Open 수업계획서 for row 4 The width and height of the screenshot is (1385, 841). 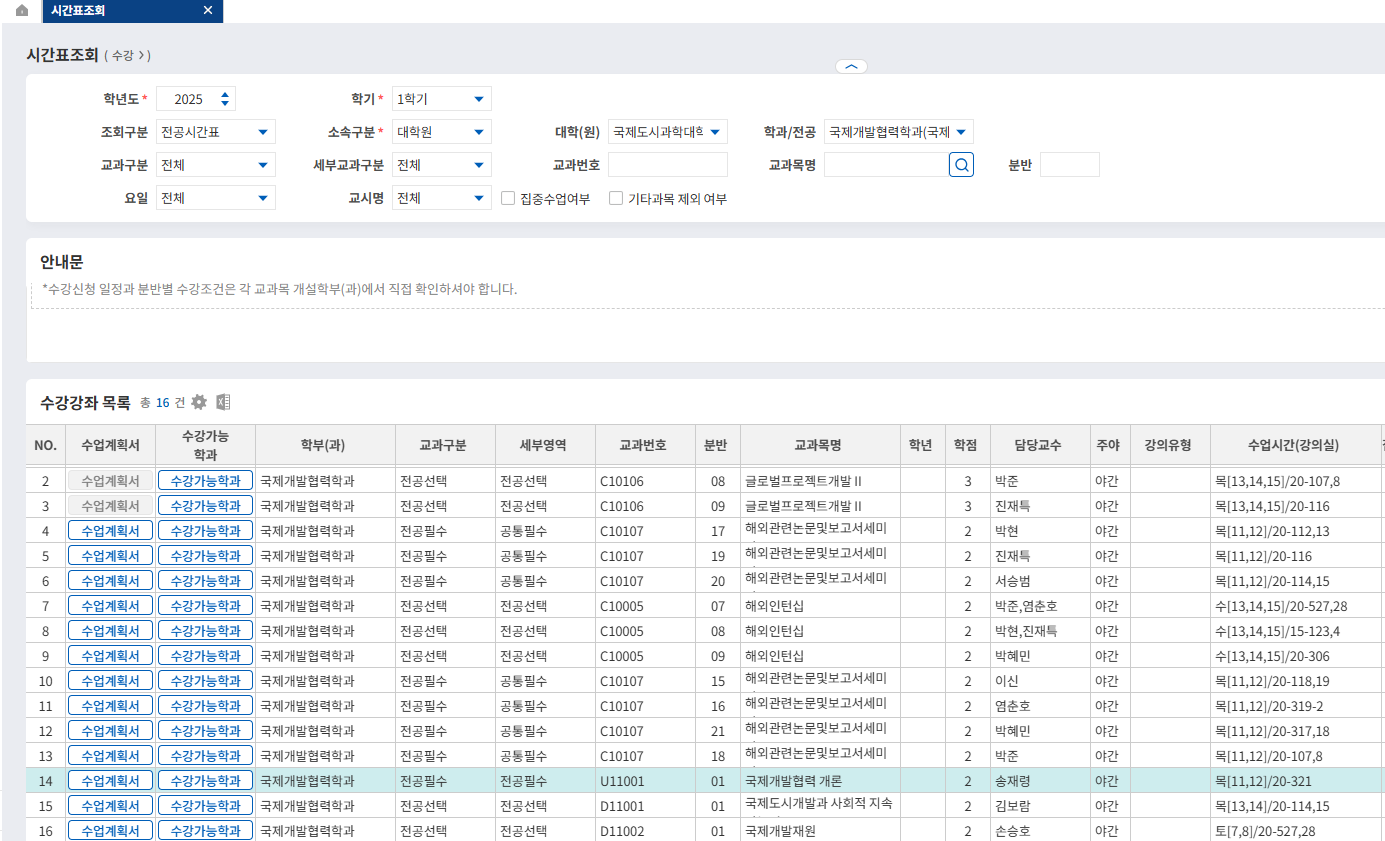click(x=110, y=531)
